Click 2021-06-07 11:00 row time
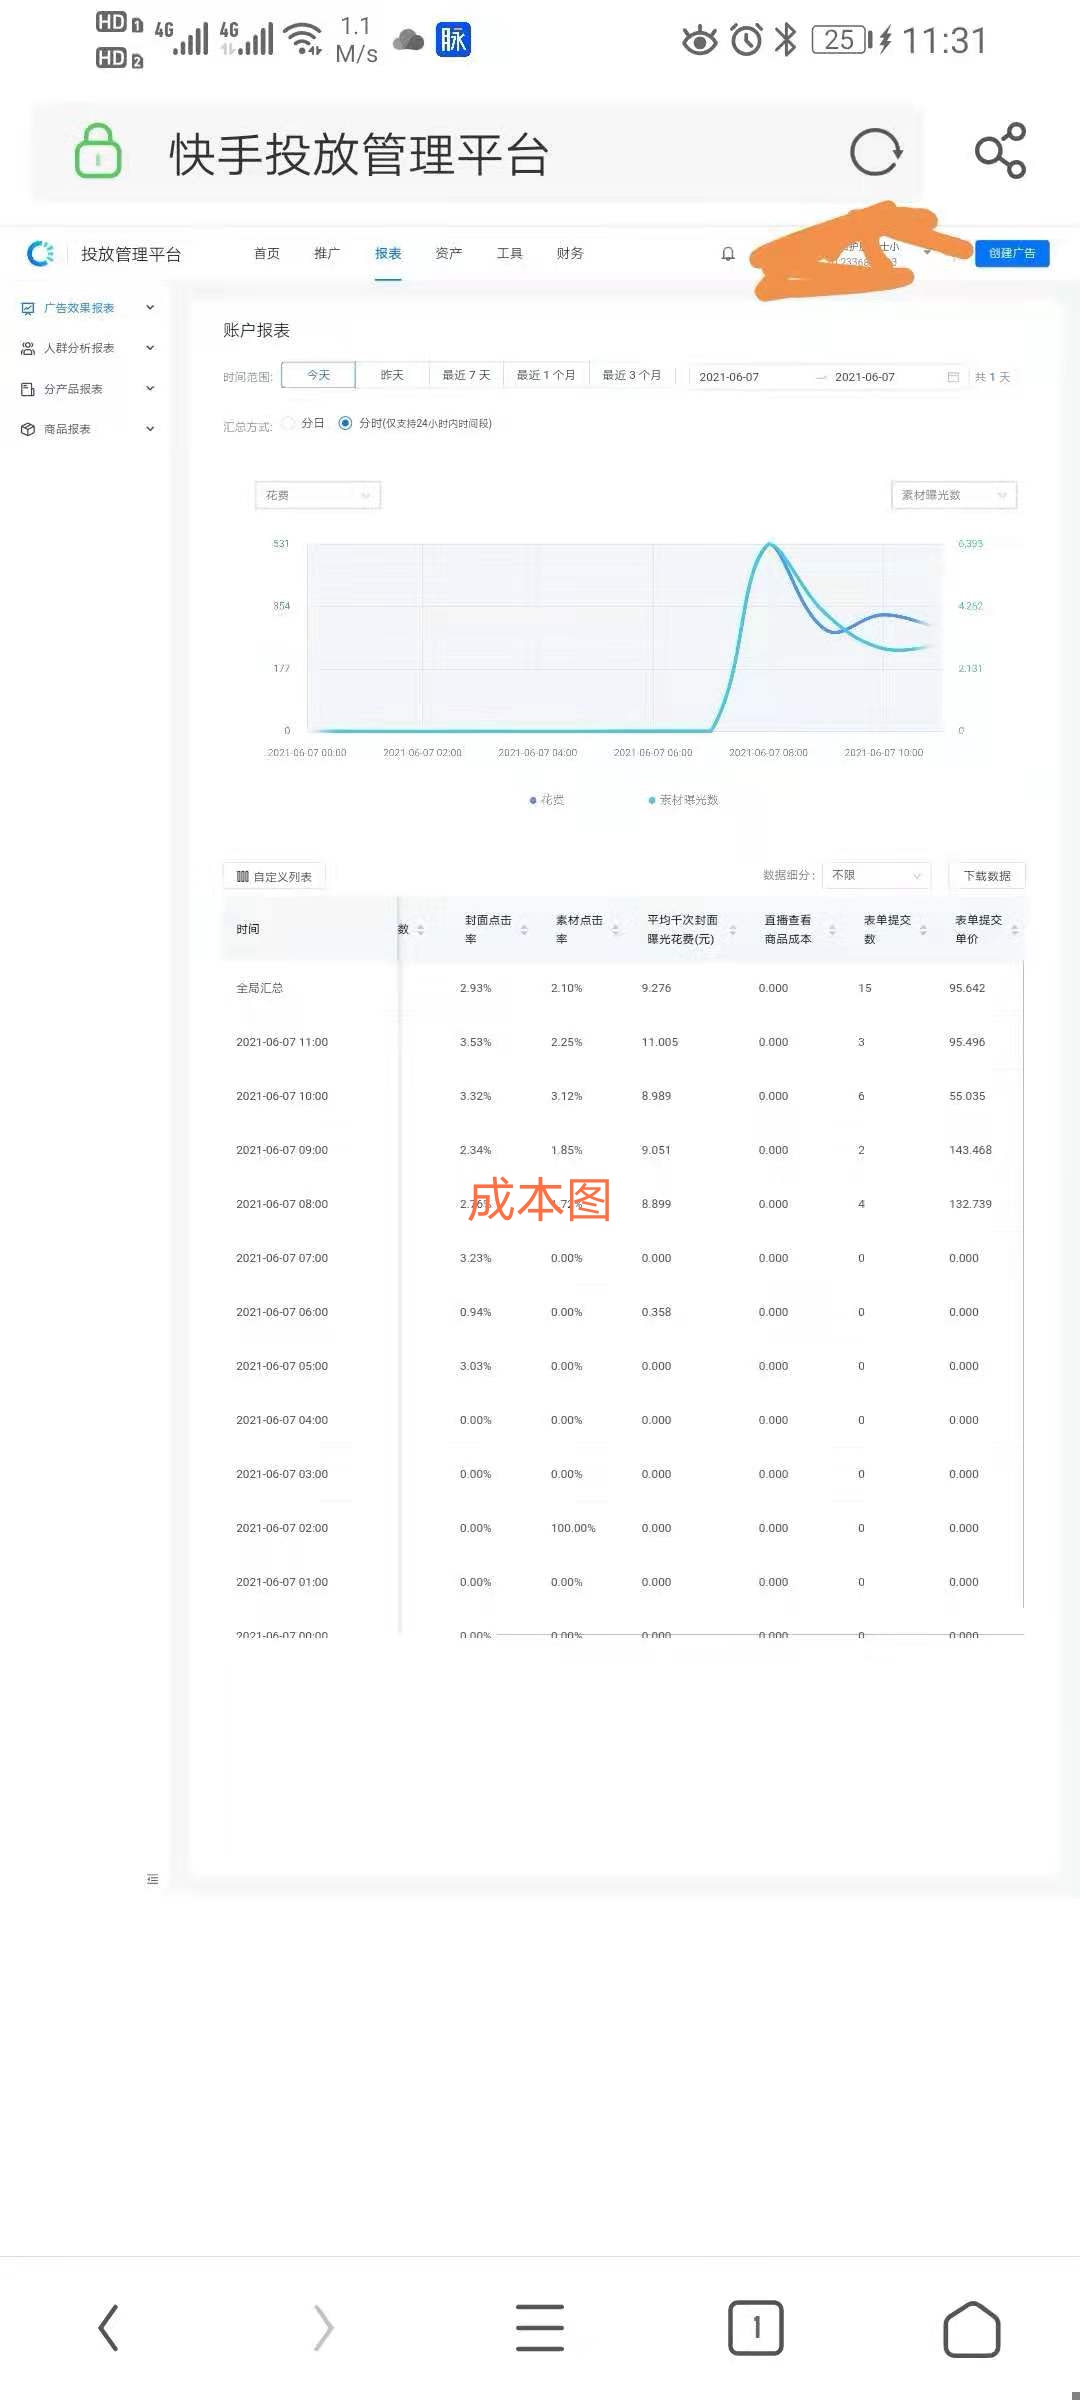The image size is (1080, 2400). point(282,1042)
